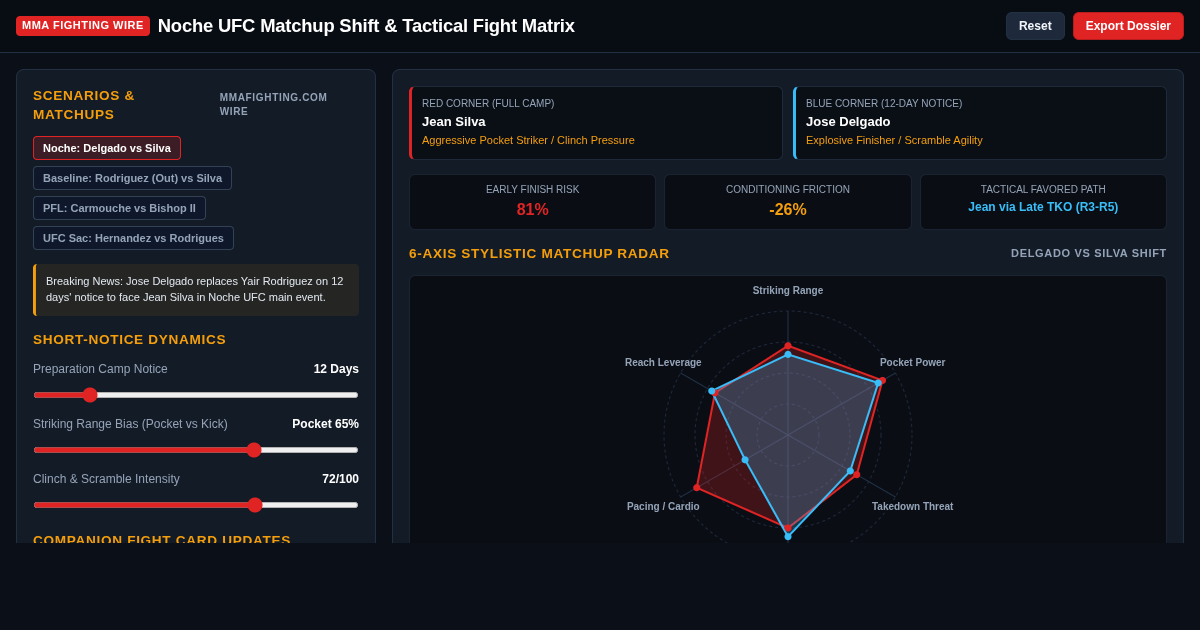
Task: Click the Companion Fight Card Updates heading
Action: [162, 538]
